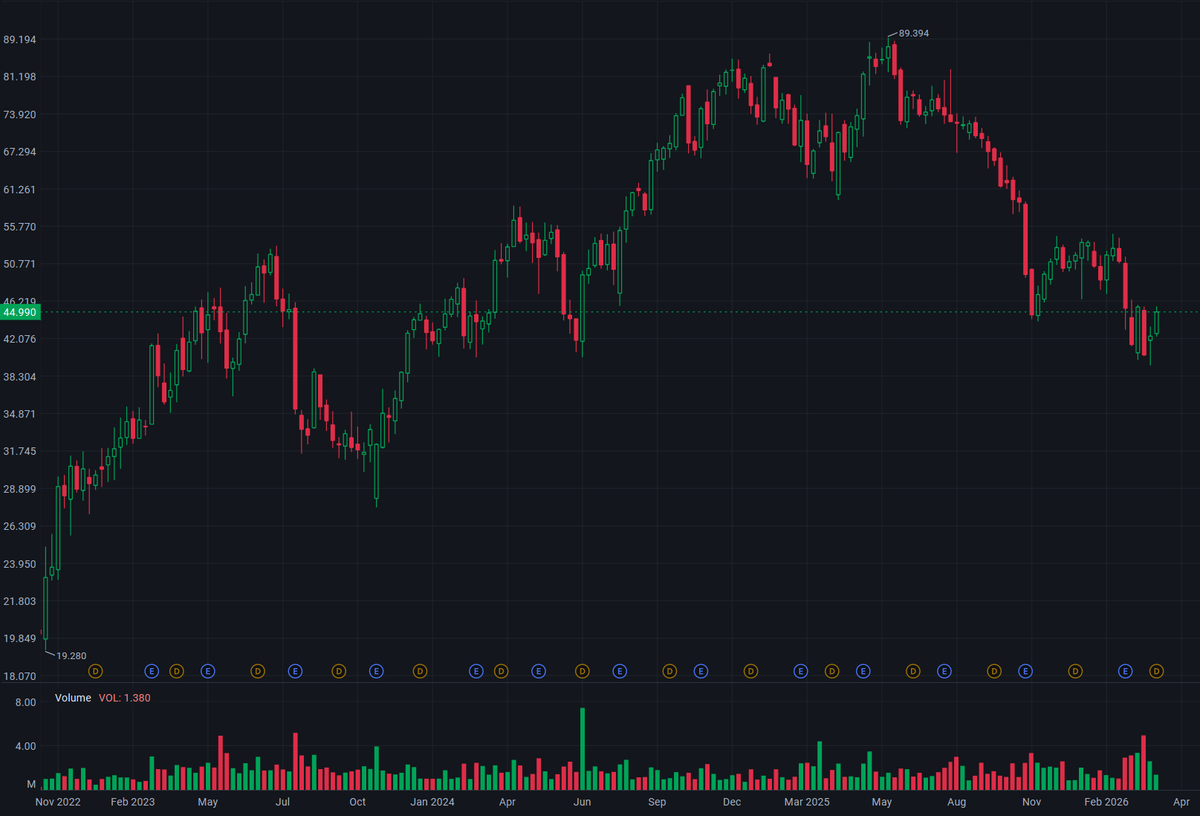Click the 42.076 price axis label
This screenshot has height=816, width=1200.
coord(20,339)
